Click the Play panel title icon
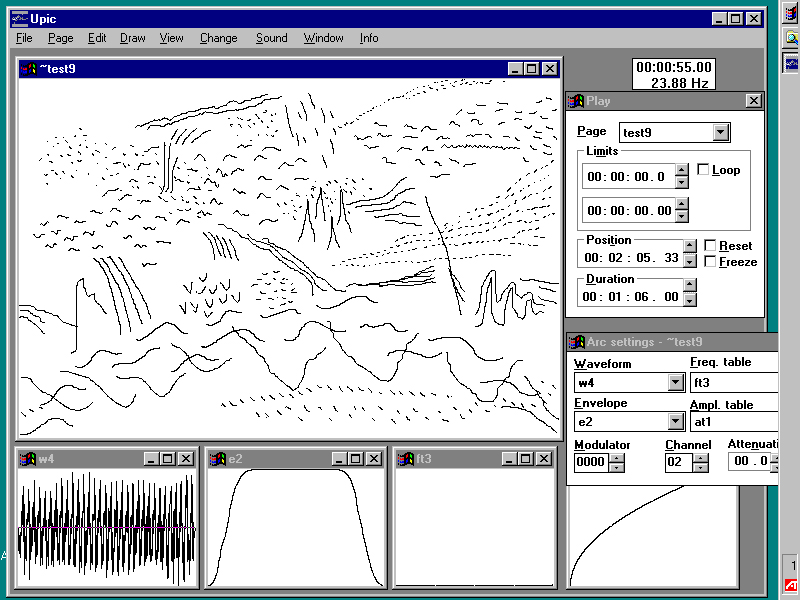Screen dimensions: 800x600 click(x=576, y=101)
